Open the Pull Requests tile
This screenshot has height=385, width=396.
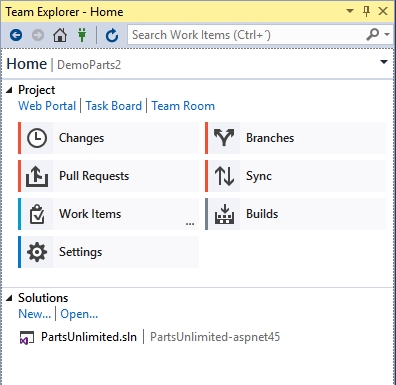point(109,176)
